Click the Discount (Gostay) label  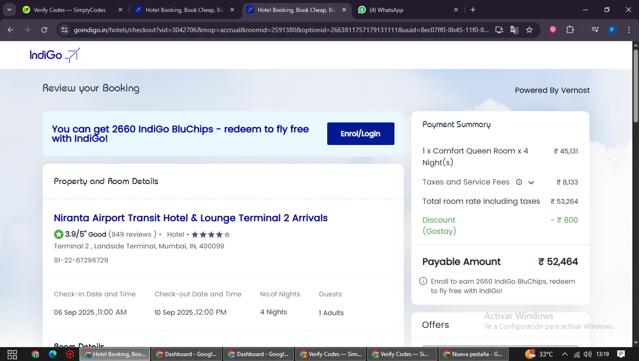point(439,225)
